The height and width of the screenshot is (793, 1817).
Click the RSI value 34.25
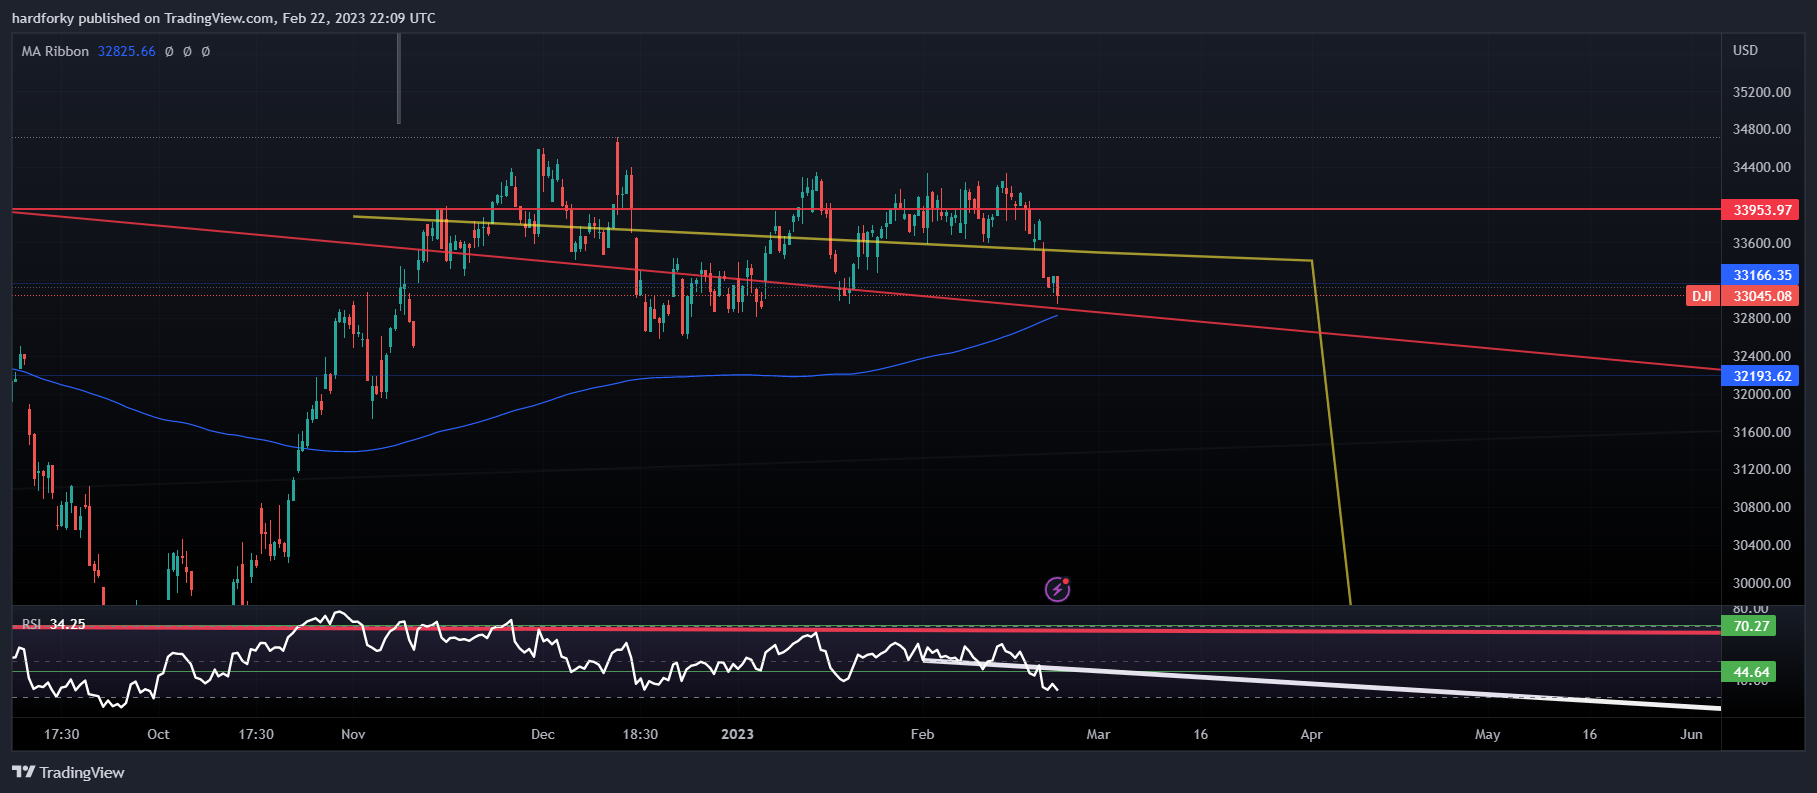click(68, 624)
